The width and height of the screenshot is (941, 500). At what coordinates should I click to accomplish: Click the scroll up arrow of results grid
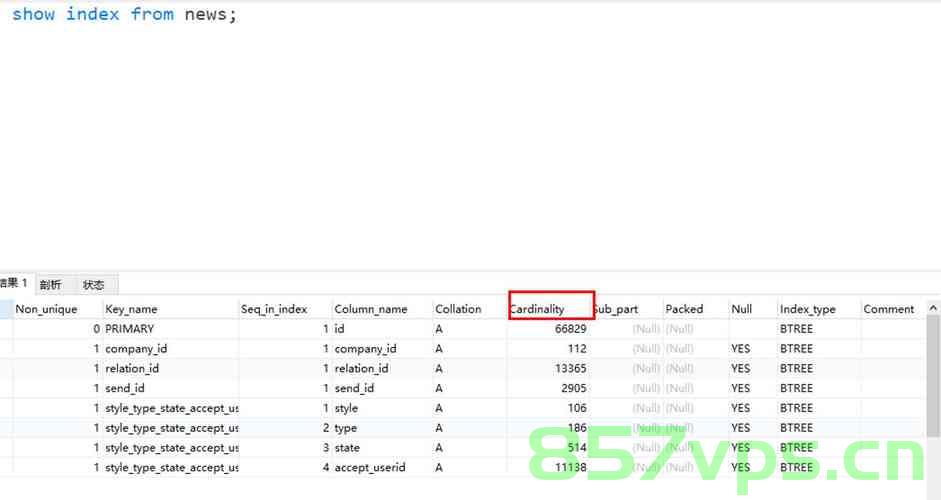pos(933,308)
